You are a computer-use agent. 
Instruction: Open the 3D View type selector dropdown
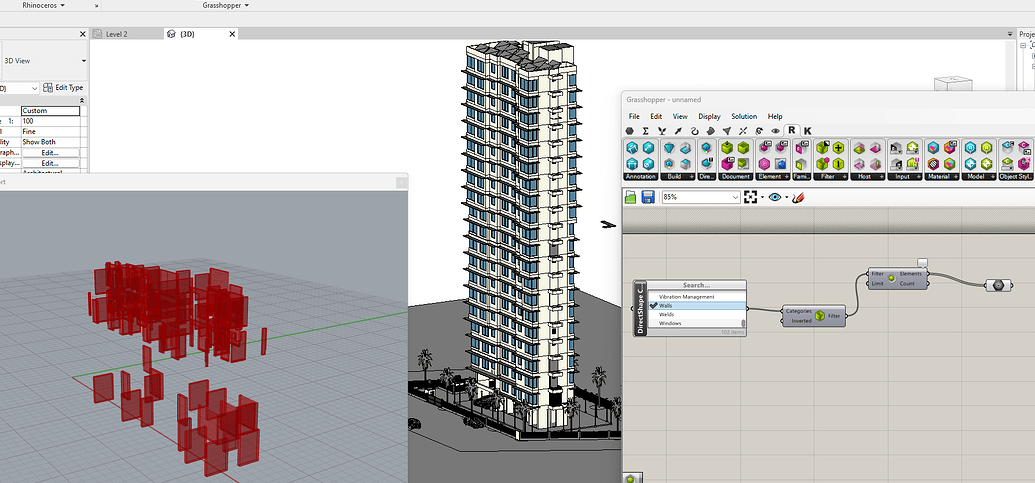point(84,60)
